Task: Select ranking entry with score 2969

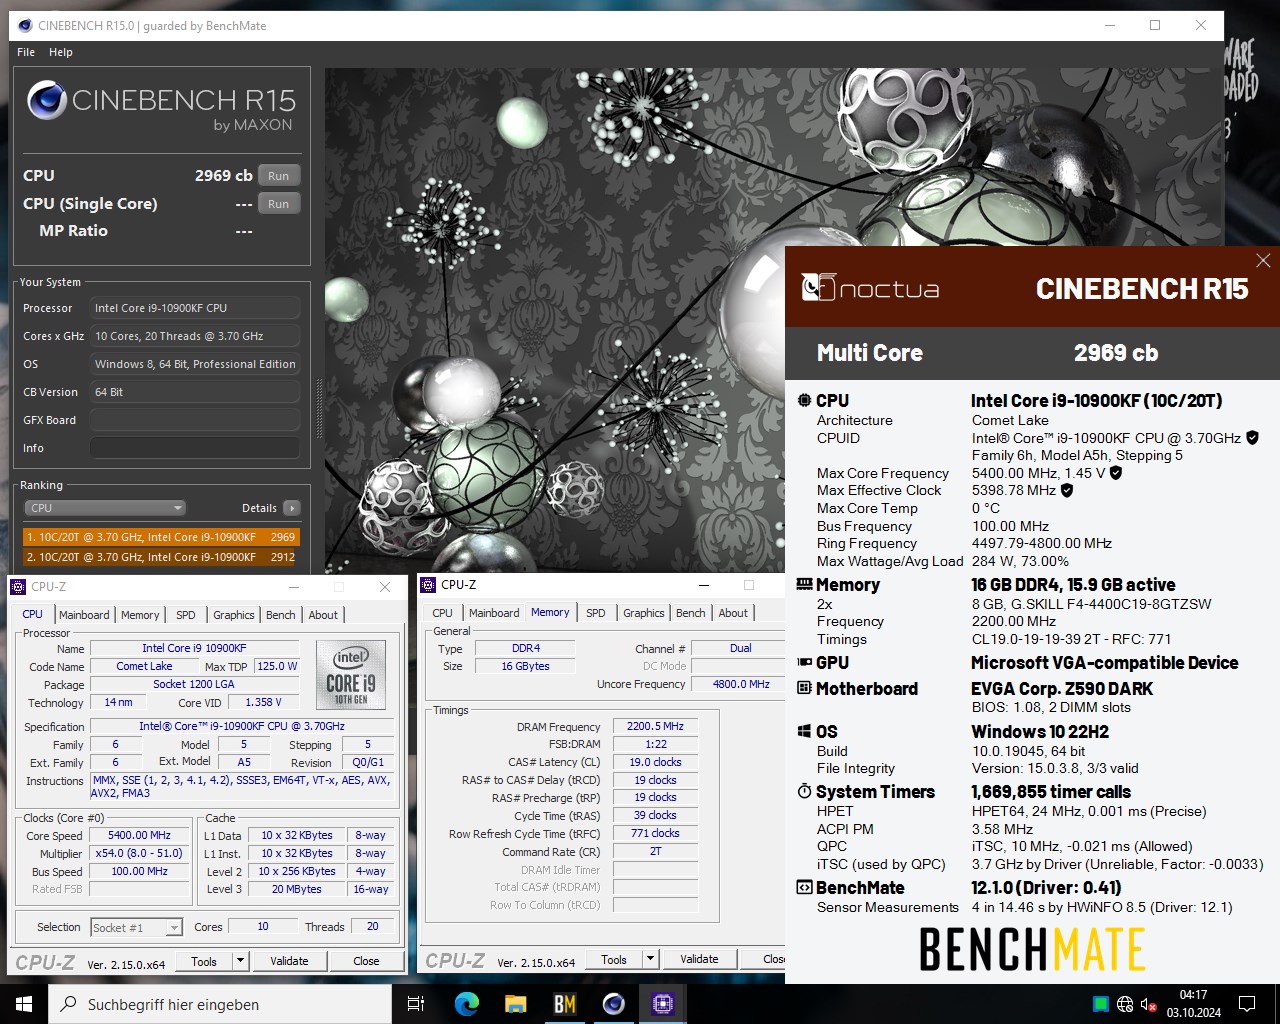Action: pyautogui.click(x=161, y=537)
